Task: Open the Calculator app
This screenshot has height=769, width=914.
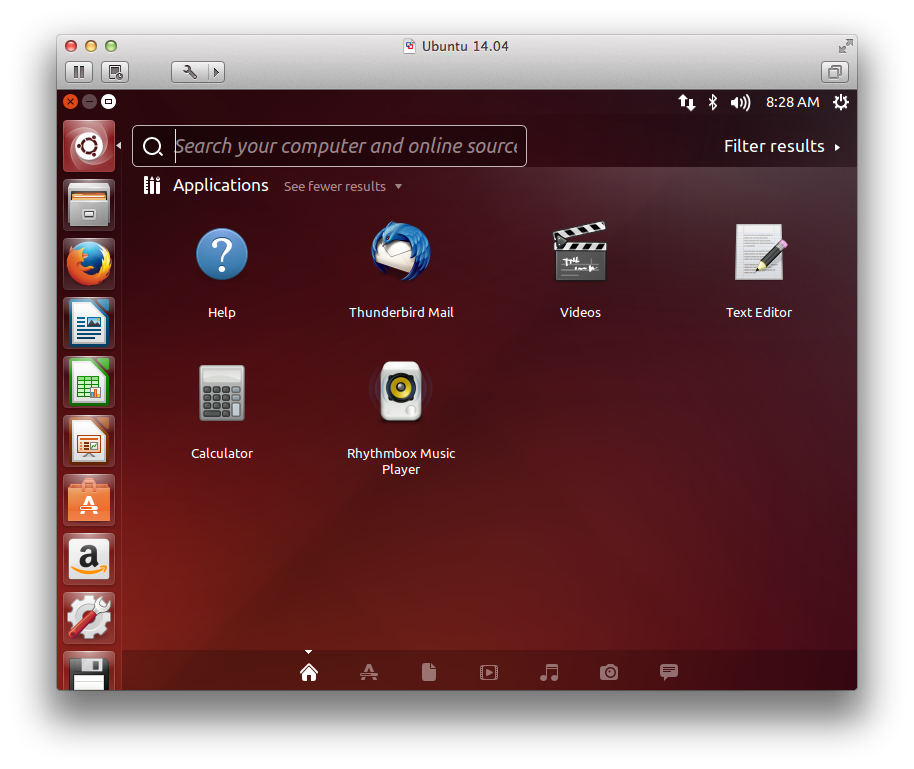Action: click(221, 393)
